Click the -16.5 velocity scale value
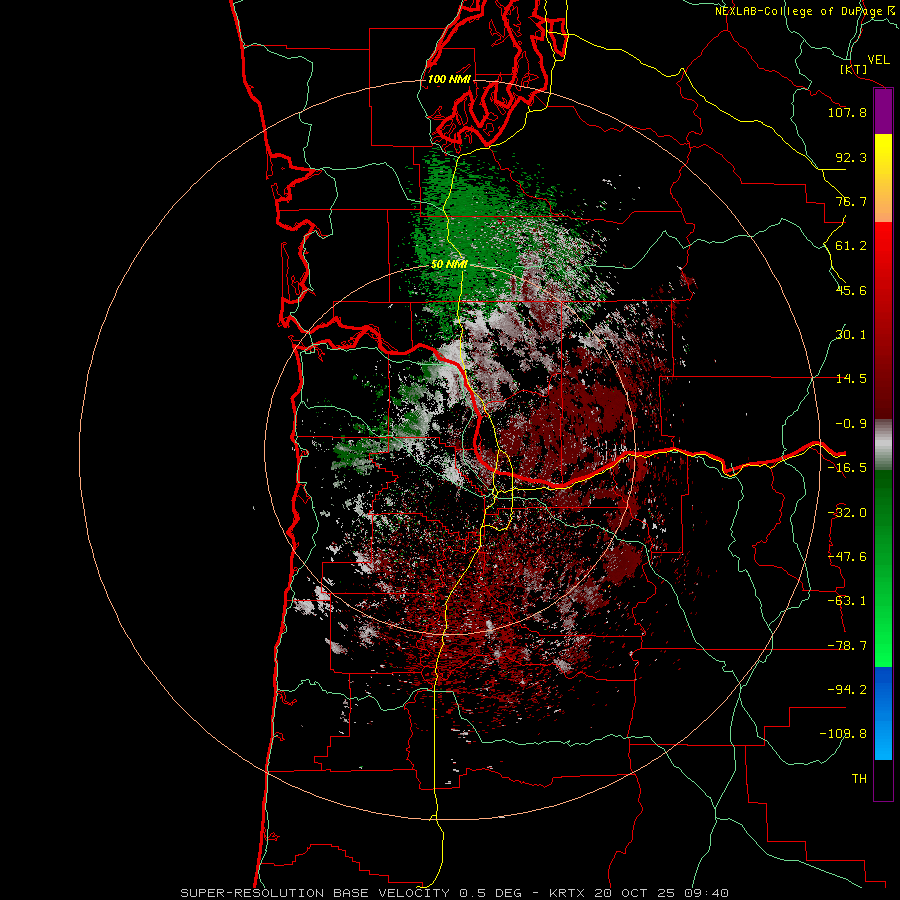This screenshot has width=900, height=900. 847,468
